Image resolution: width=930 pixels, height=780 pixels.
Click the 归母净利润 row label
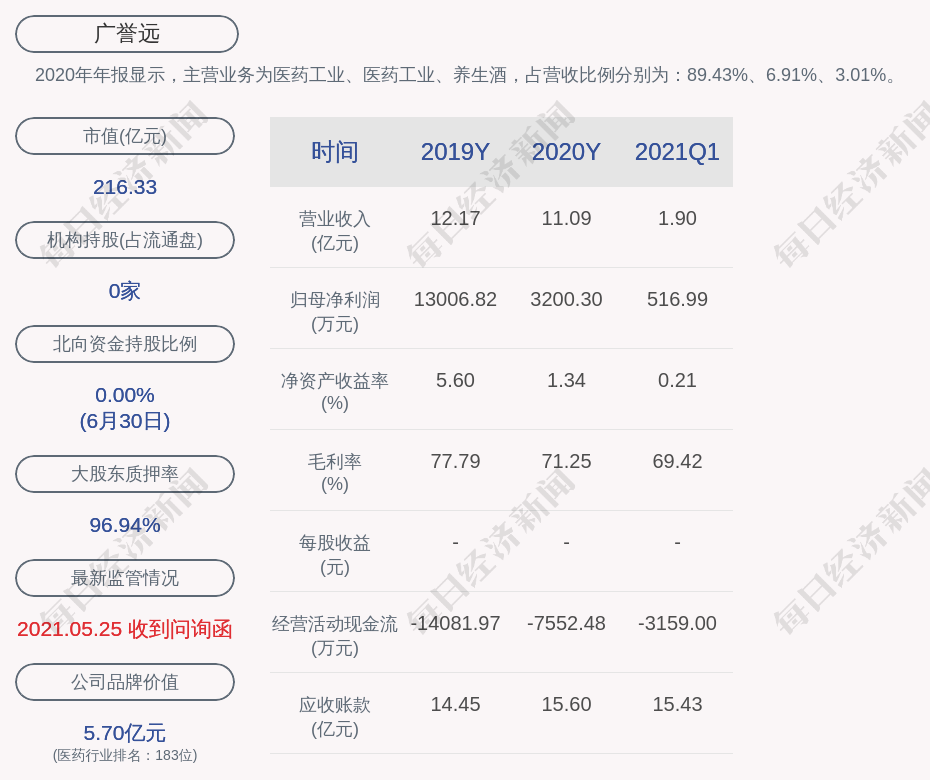(335, 311)
